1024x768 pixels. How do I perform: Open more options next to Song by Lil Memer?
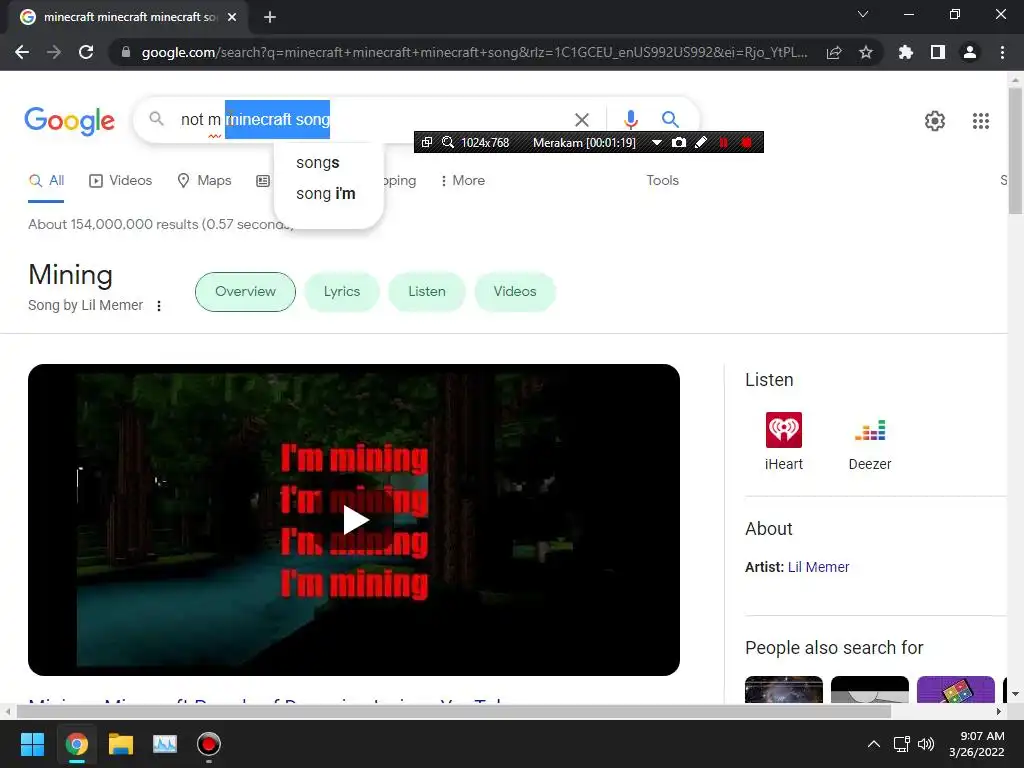point(159,306)
